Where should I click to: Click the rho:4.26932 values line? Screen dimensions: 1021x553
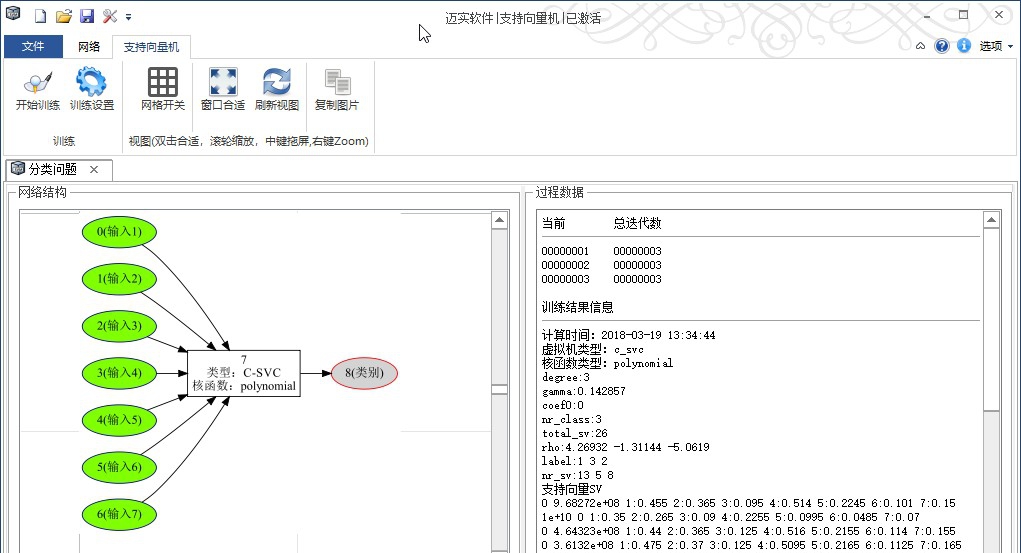pos(626,447)
